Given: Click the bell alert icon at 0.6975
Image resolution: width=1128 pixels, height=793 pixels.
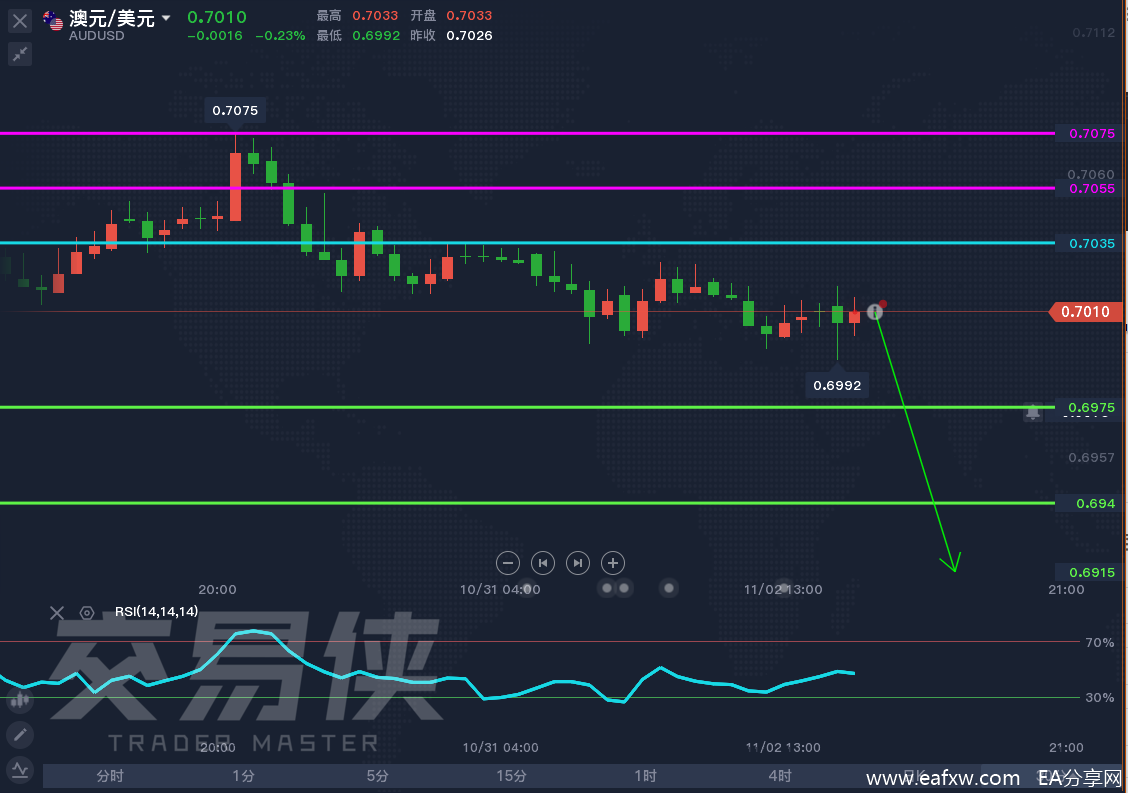Looking at the screenshot, I should click(1032, 412).
